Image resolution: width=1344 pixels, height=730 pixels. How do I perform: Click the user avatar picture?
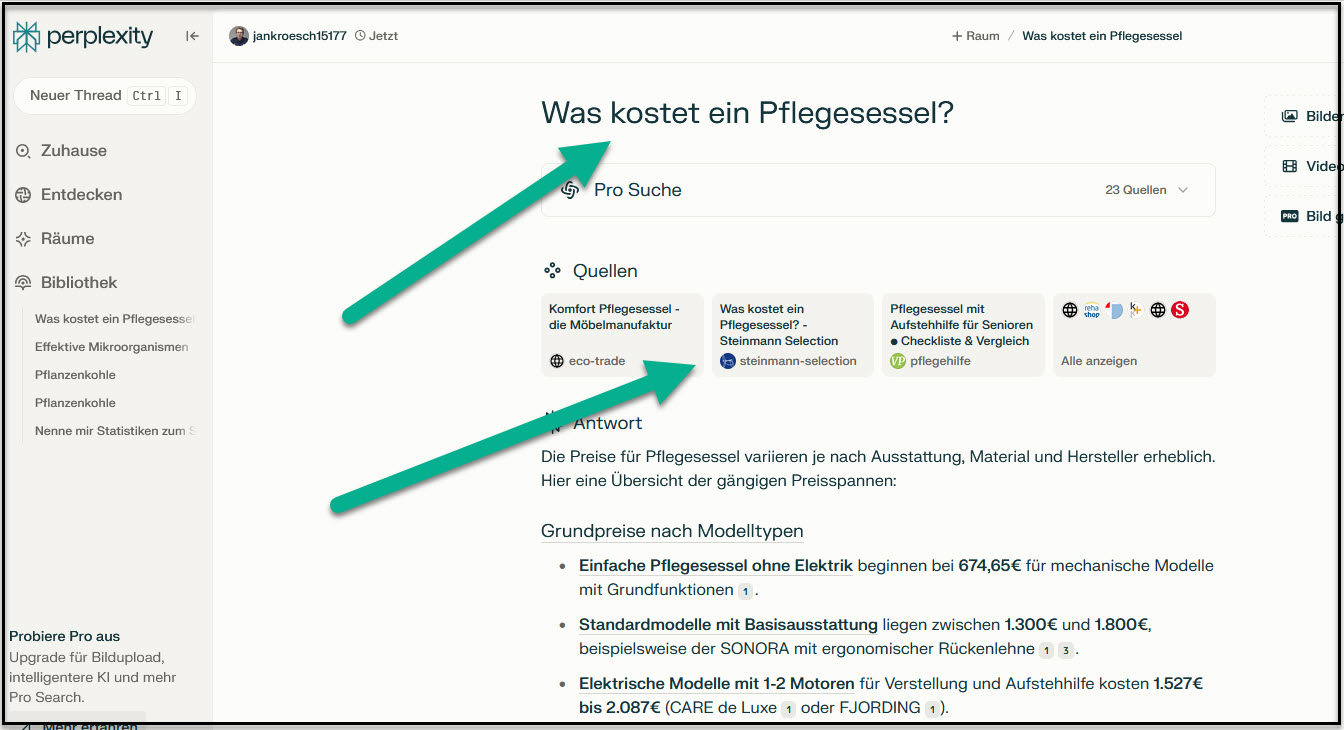(239, 36)
